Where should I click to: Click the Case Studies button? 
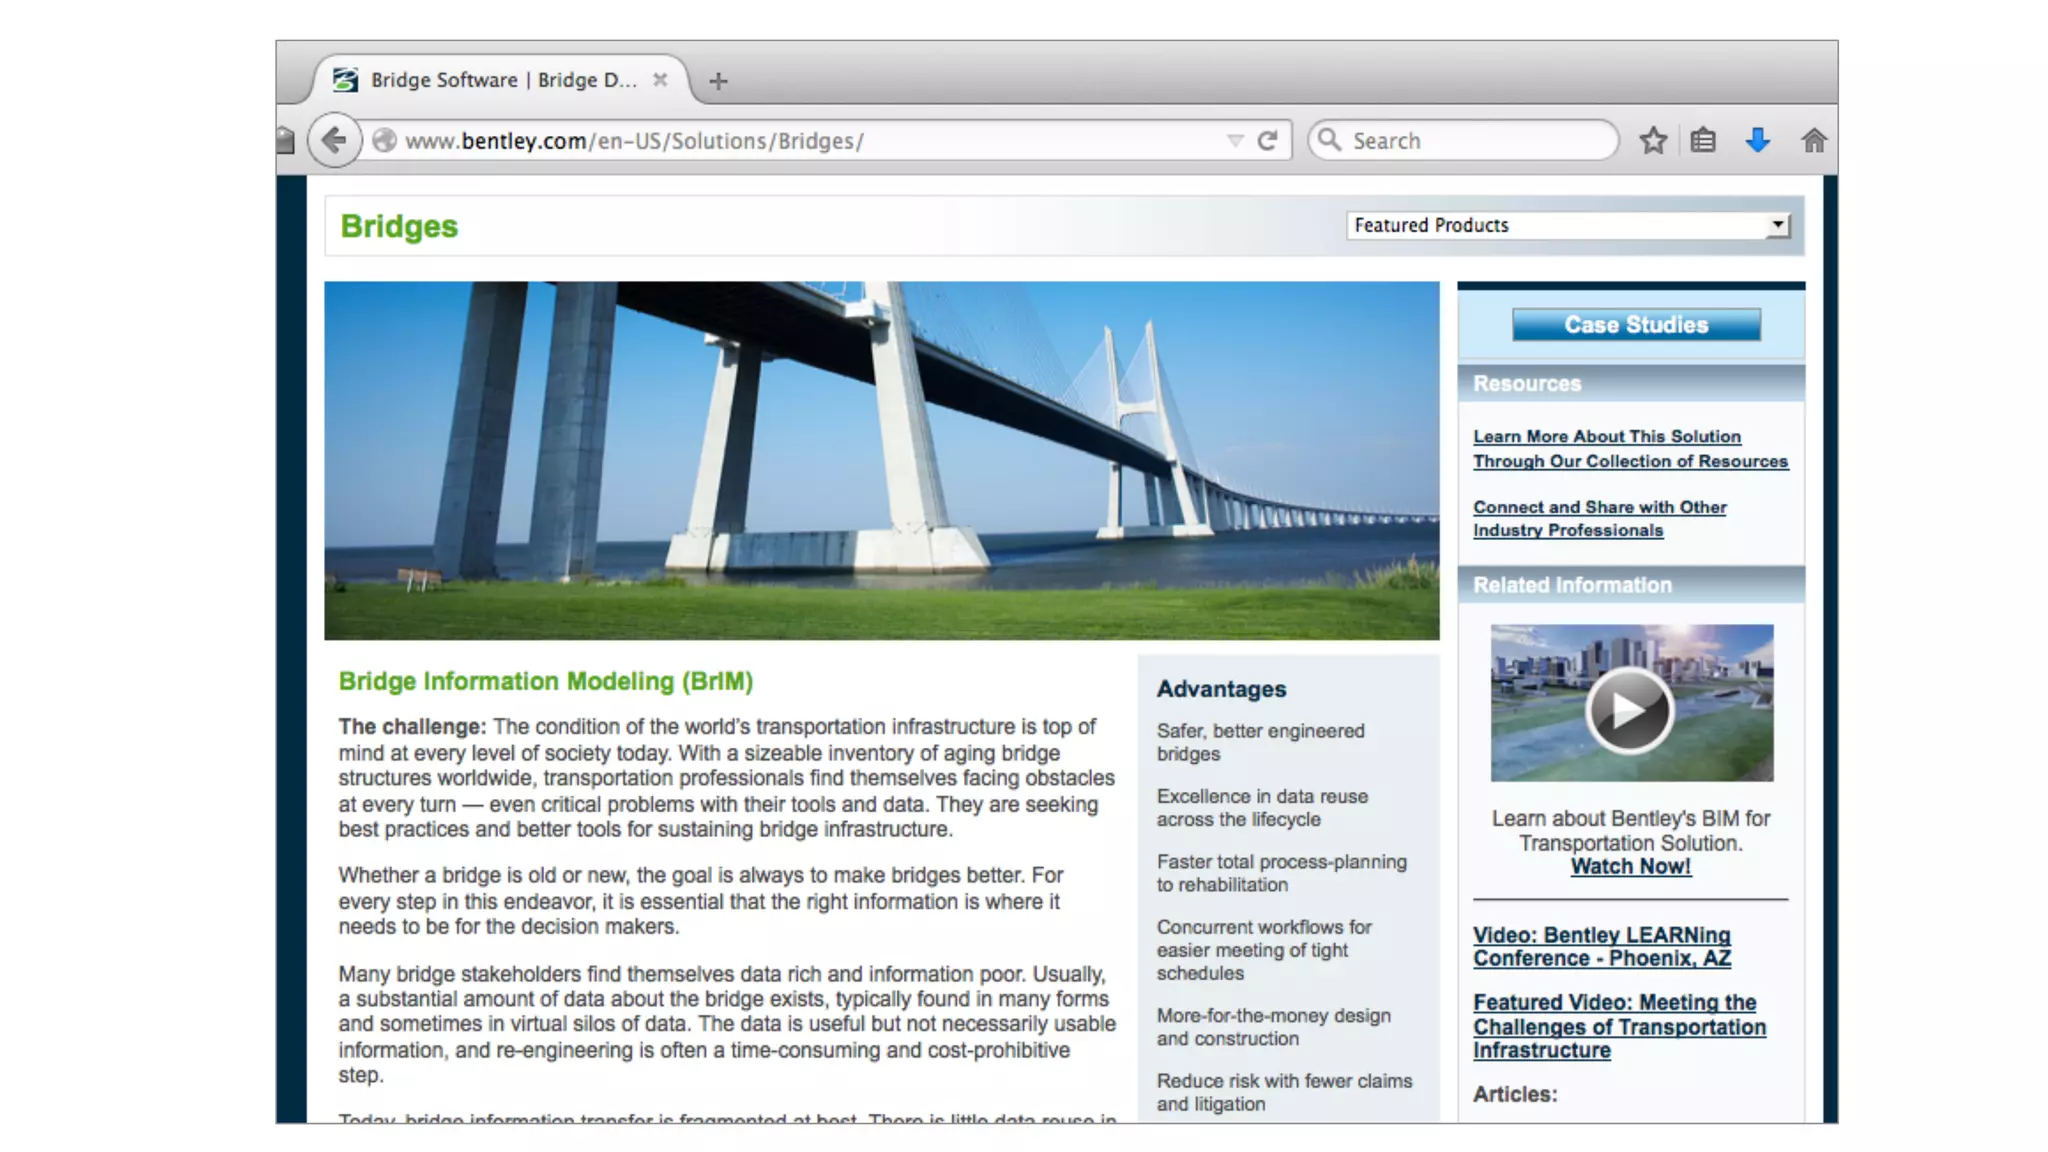(1635, 325)
